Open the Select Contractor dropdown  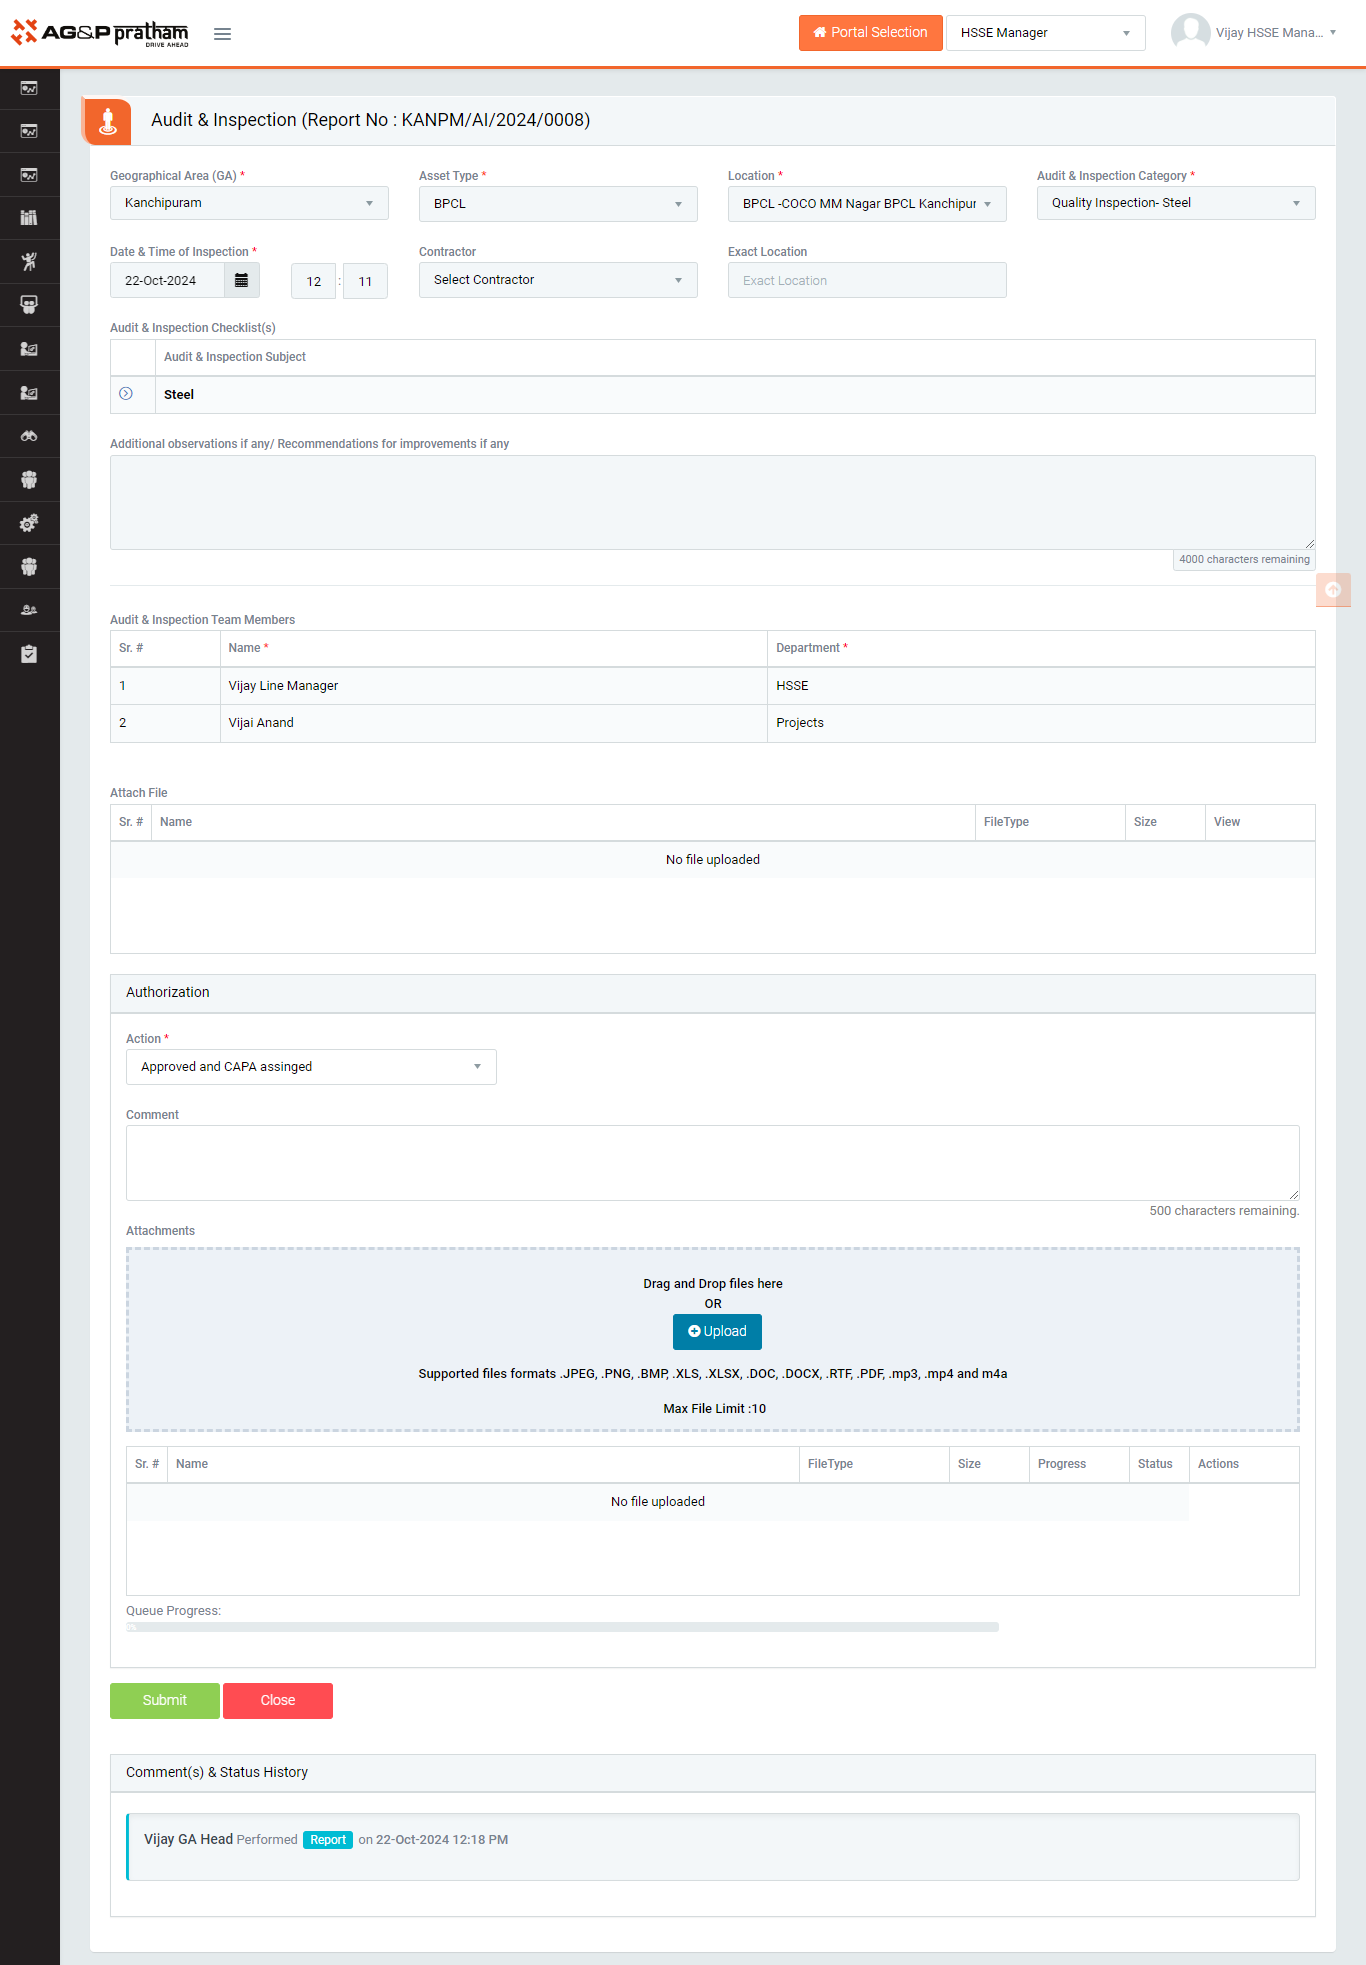[x=557, y=280]
